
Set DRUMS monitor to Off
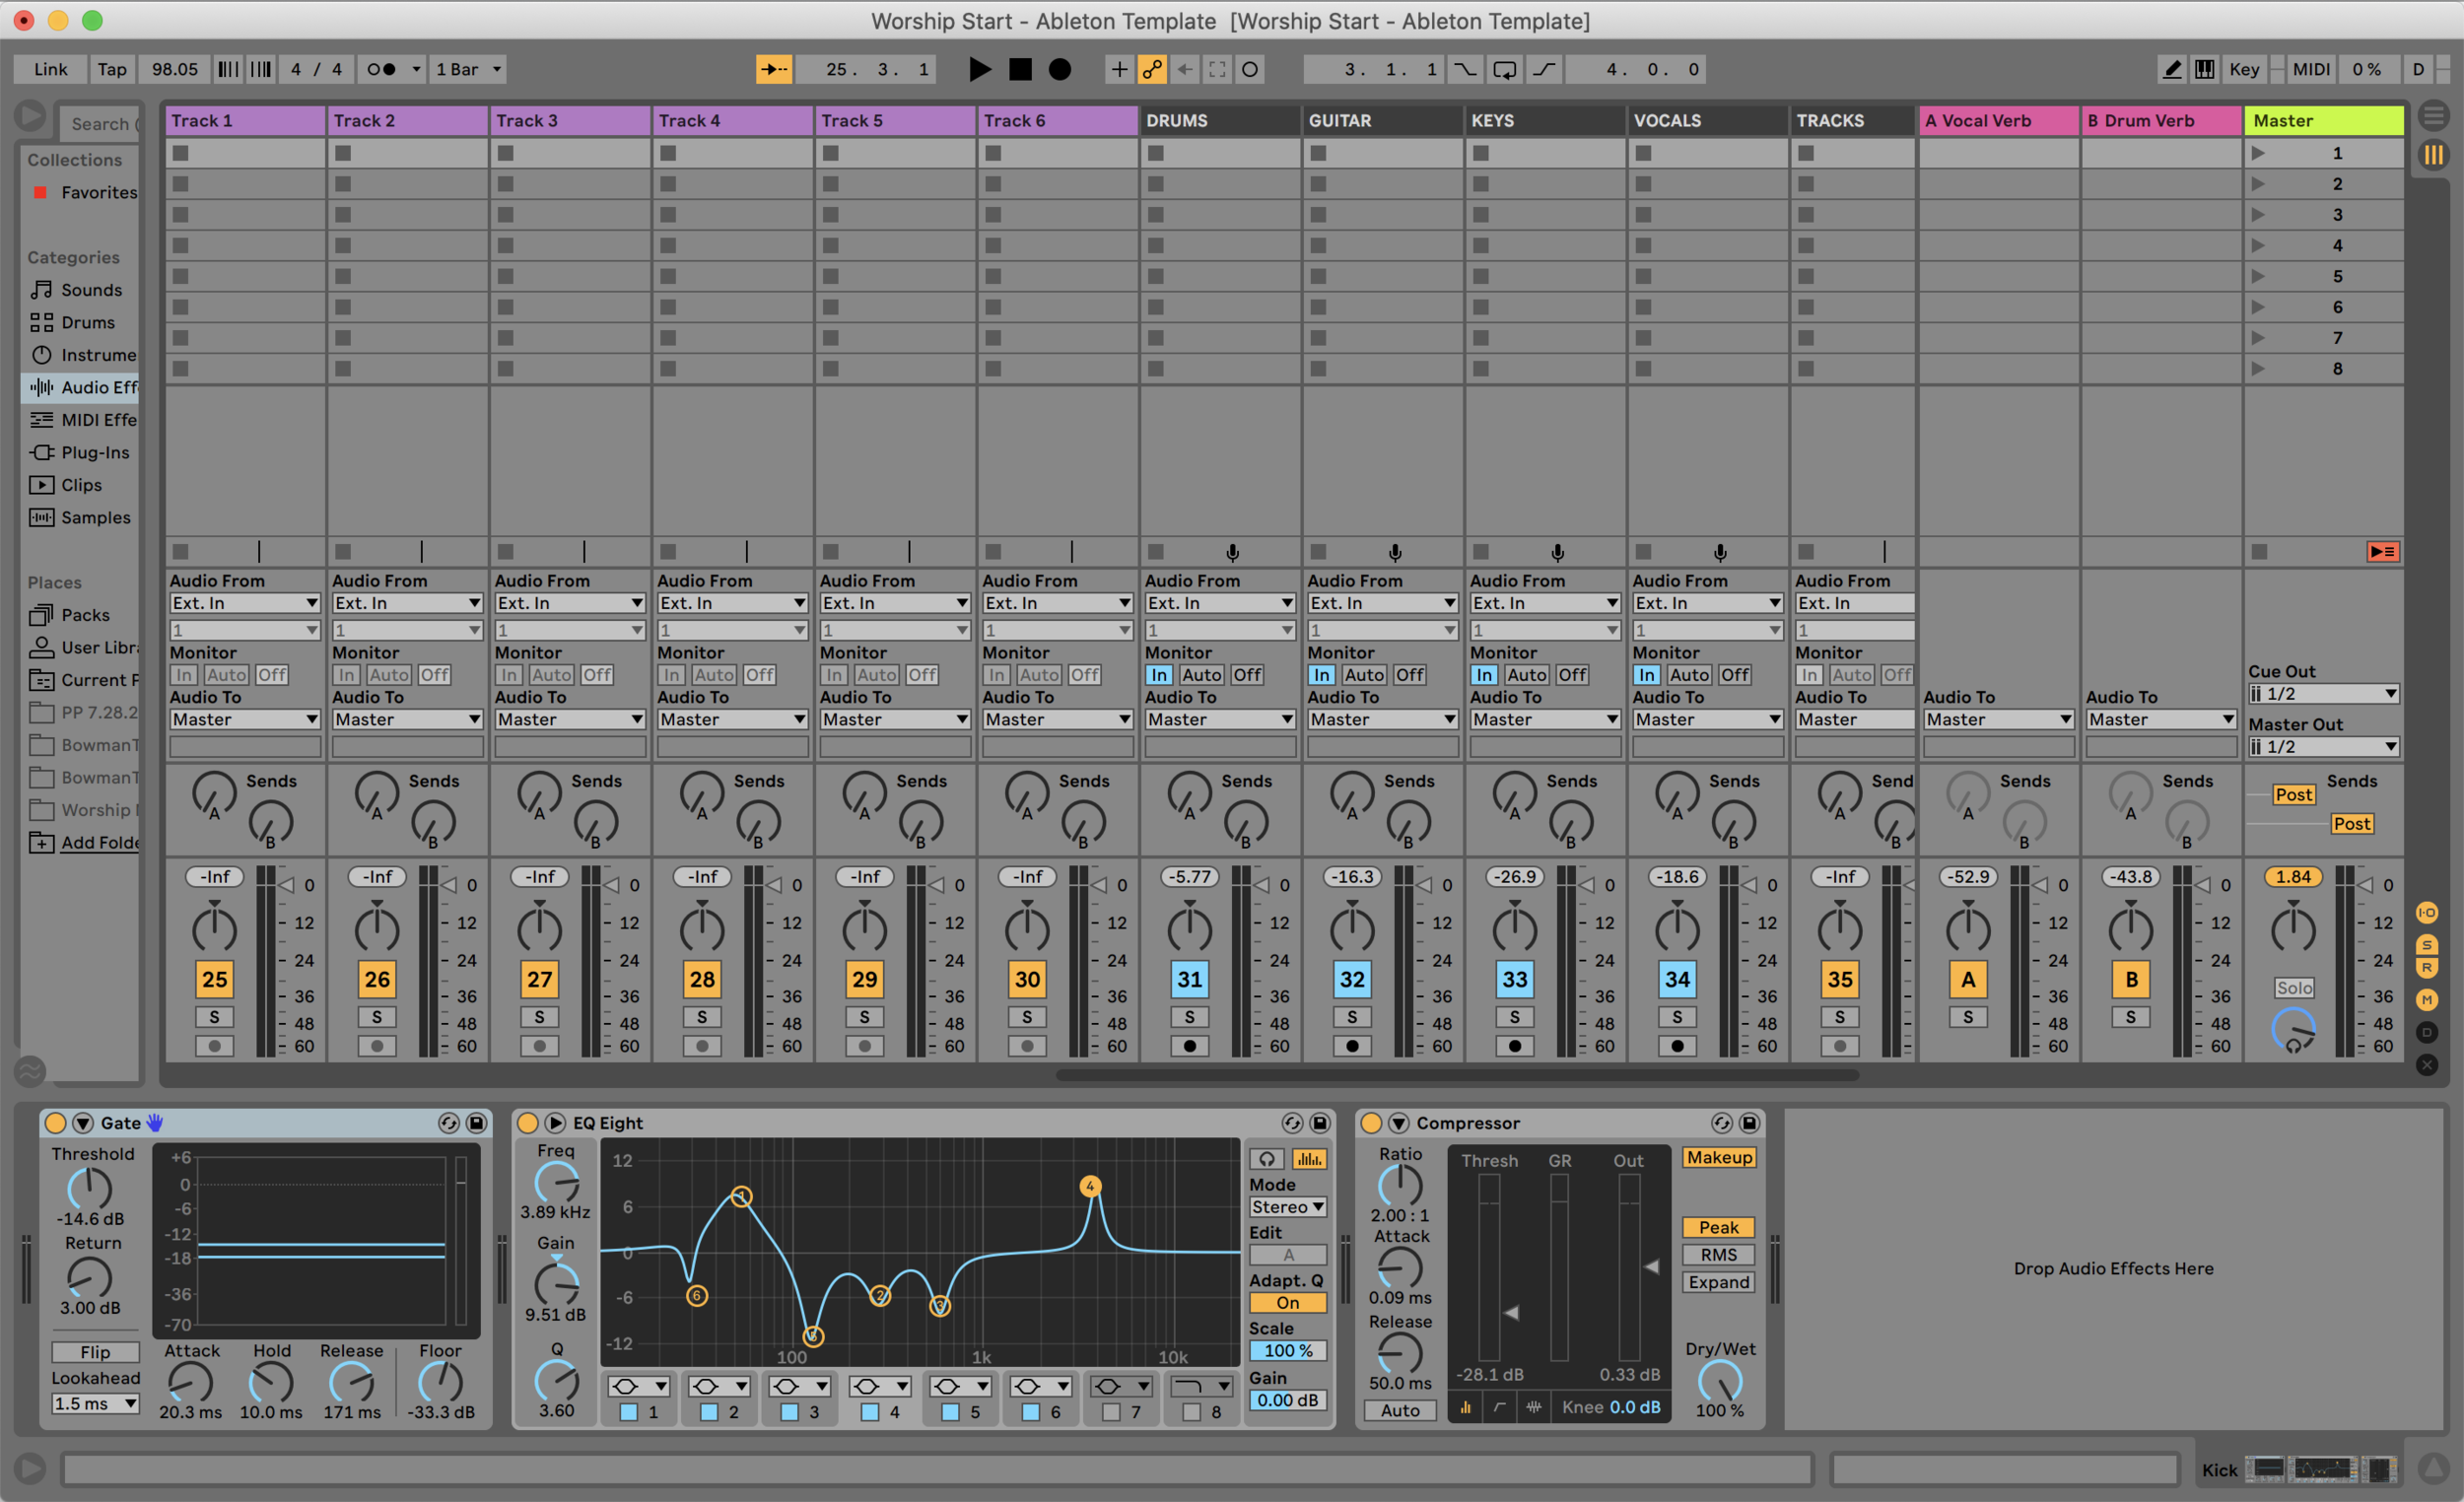[x=1247, y=675]
